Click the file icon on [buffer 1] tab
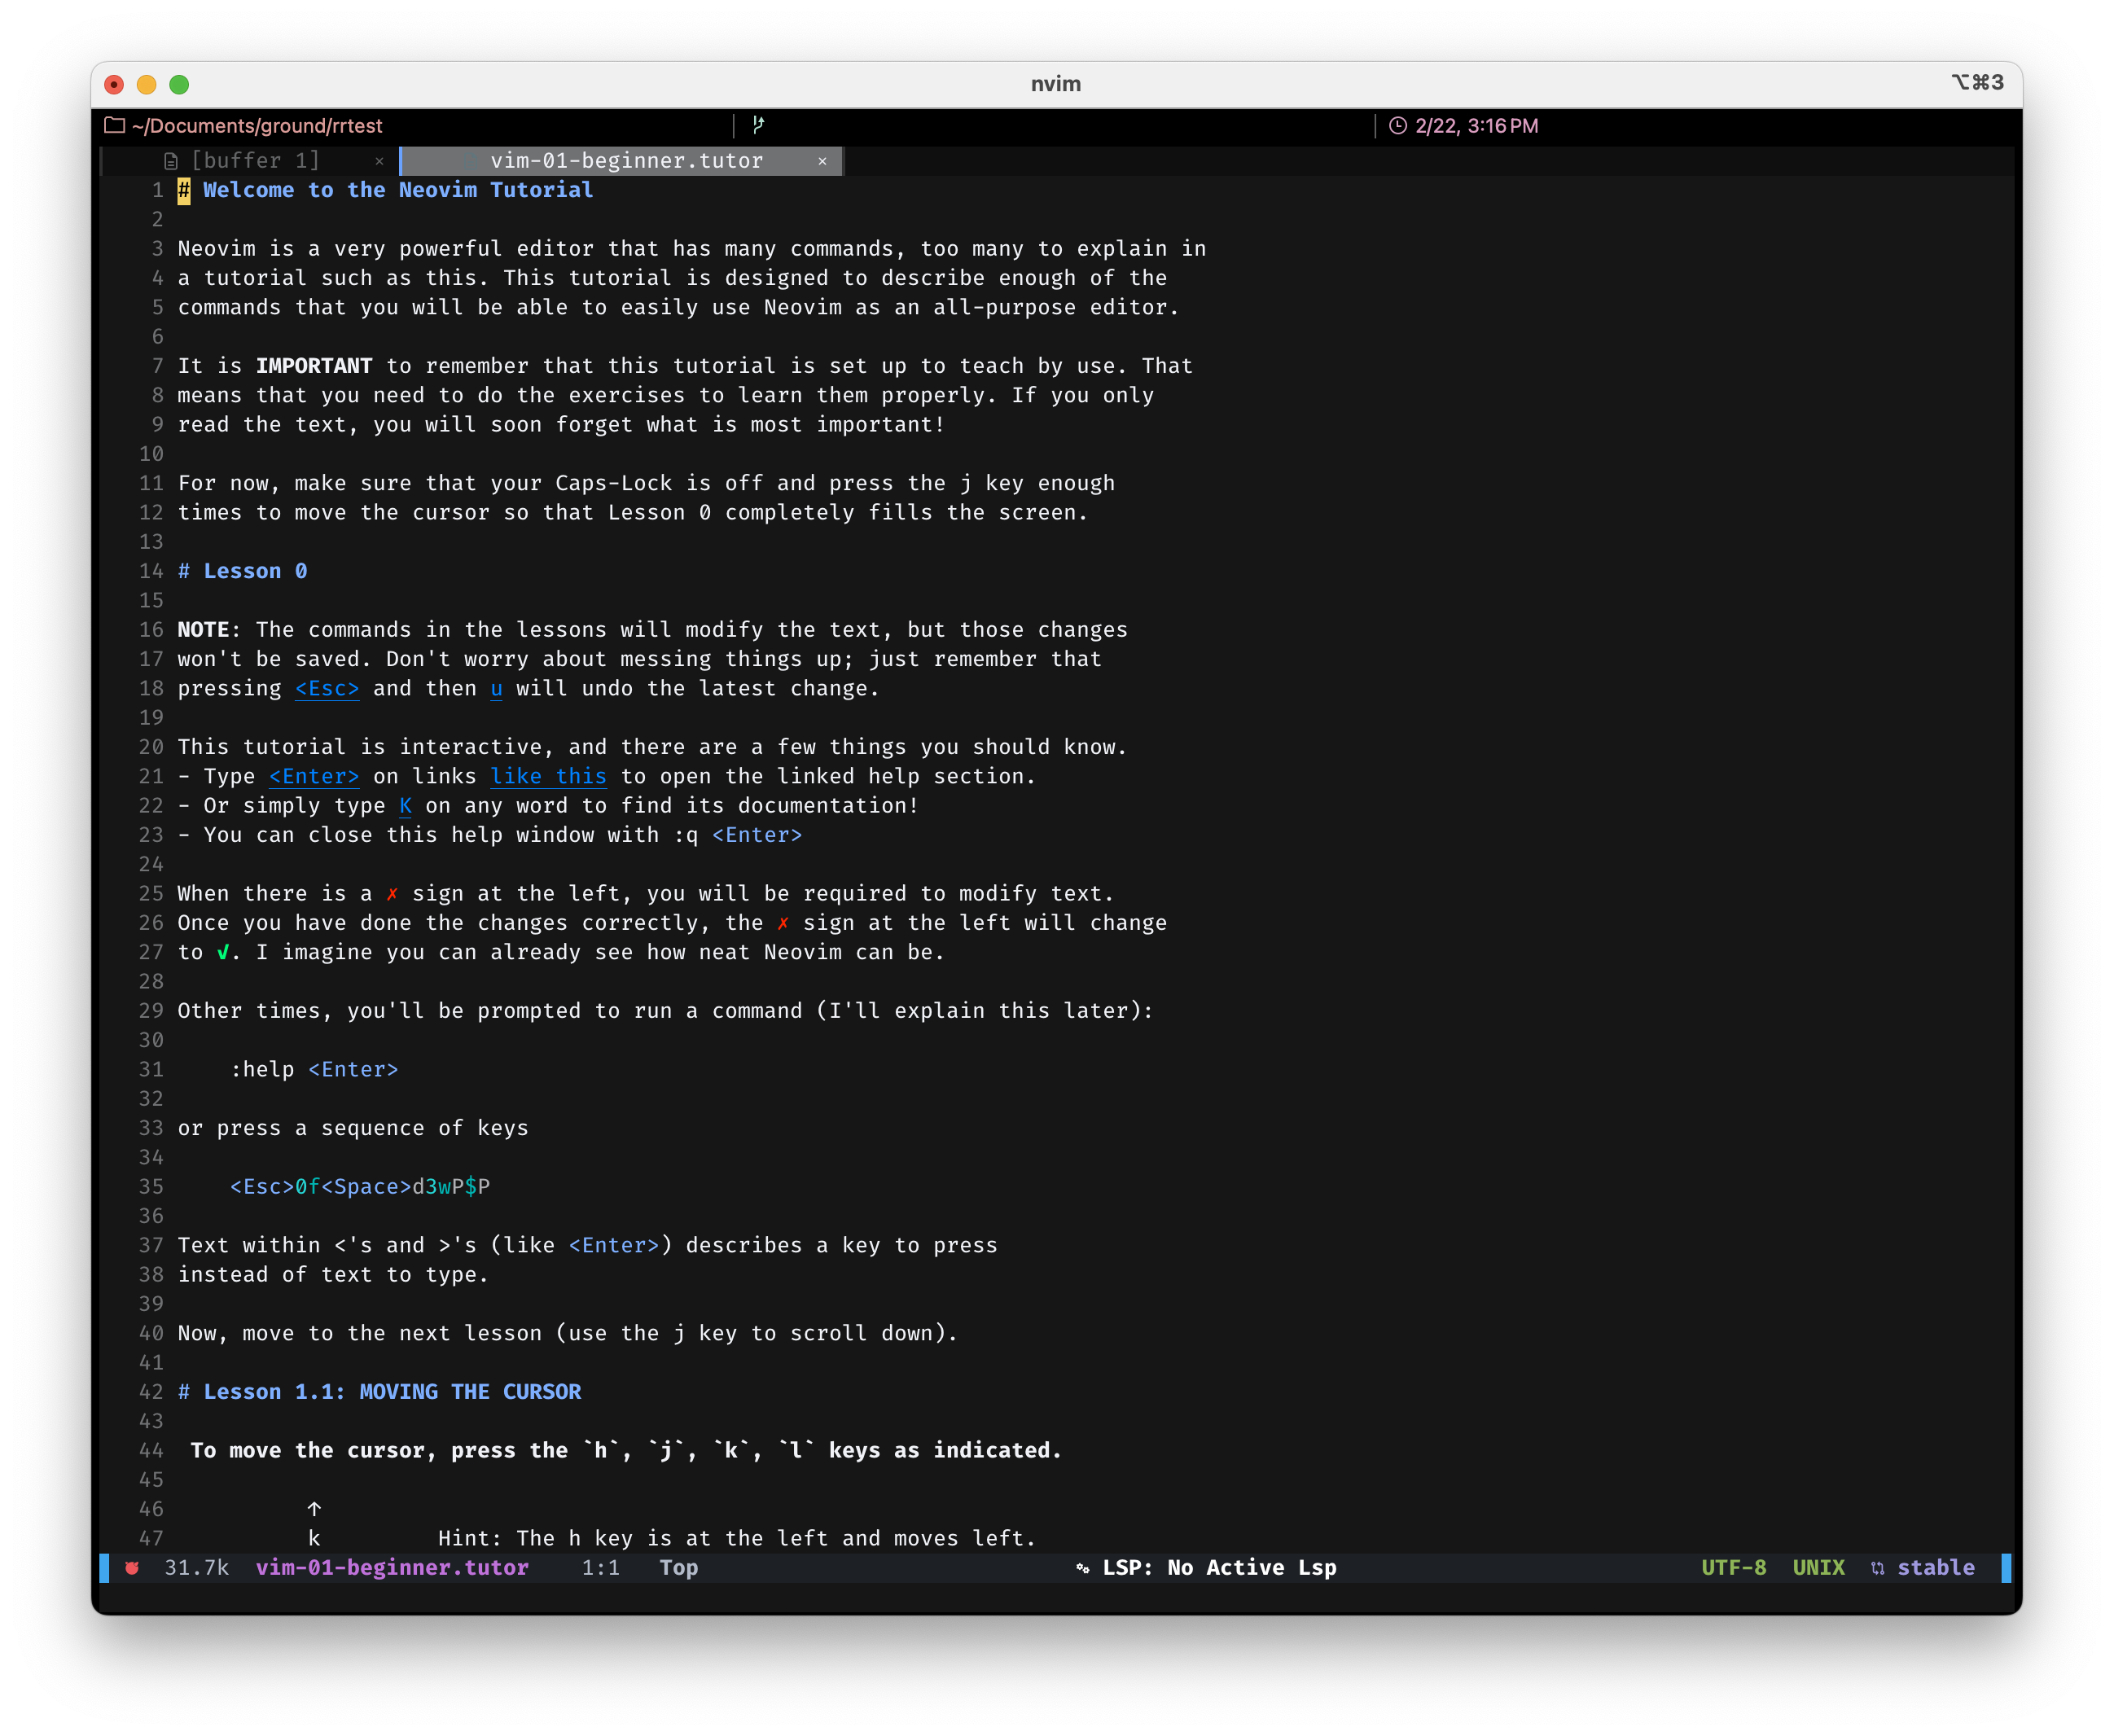Image resolution: width=2114 pixels, height=1736 pixels. click(x=171, y=161)
